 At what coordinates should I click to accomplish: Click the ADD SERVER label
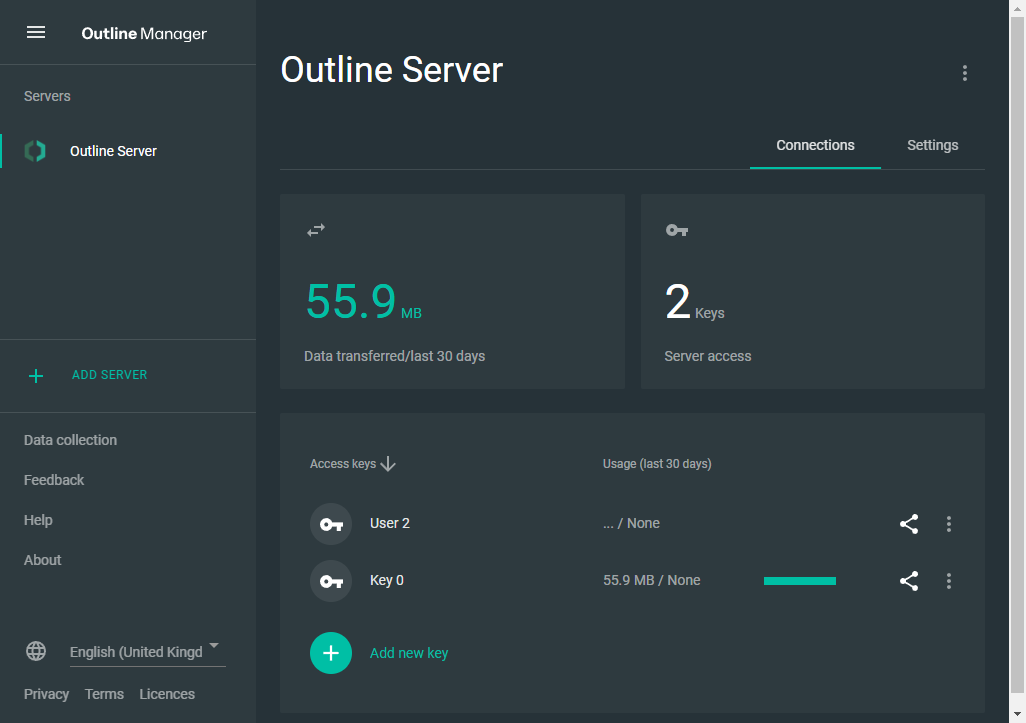coord(109,375)
